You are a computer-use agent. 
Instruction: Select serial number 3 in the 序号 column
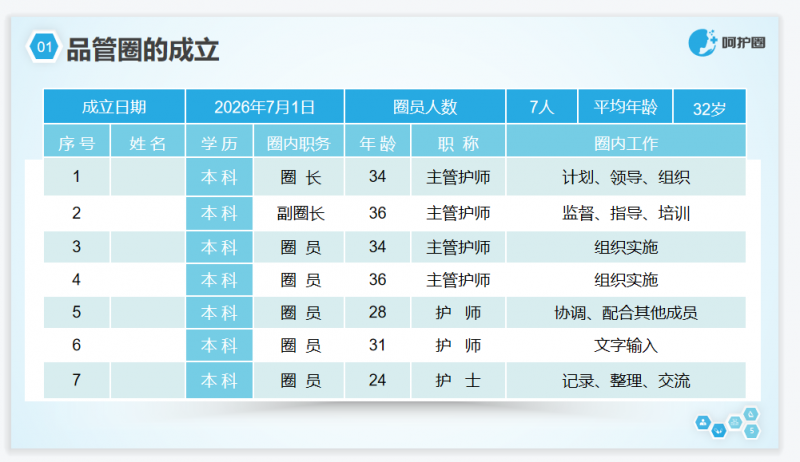click(x=77, y=247)
